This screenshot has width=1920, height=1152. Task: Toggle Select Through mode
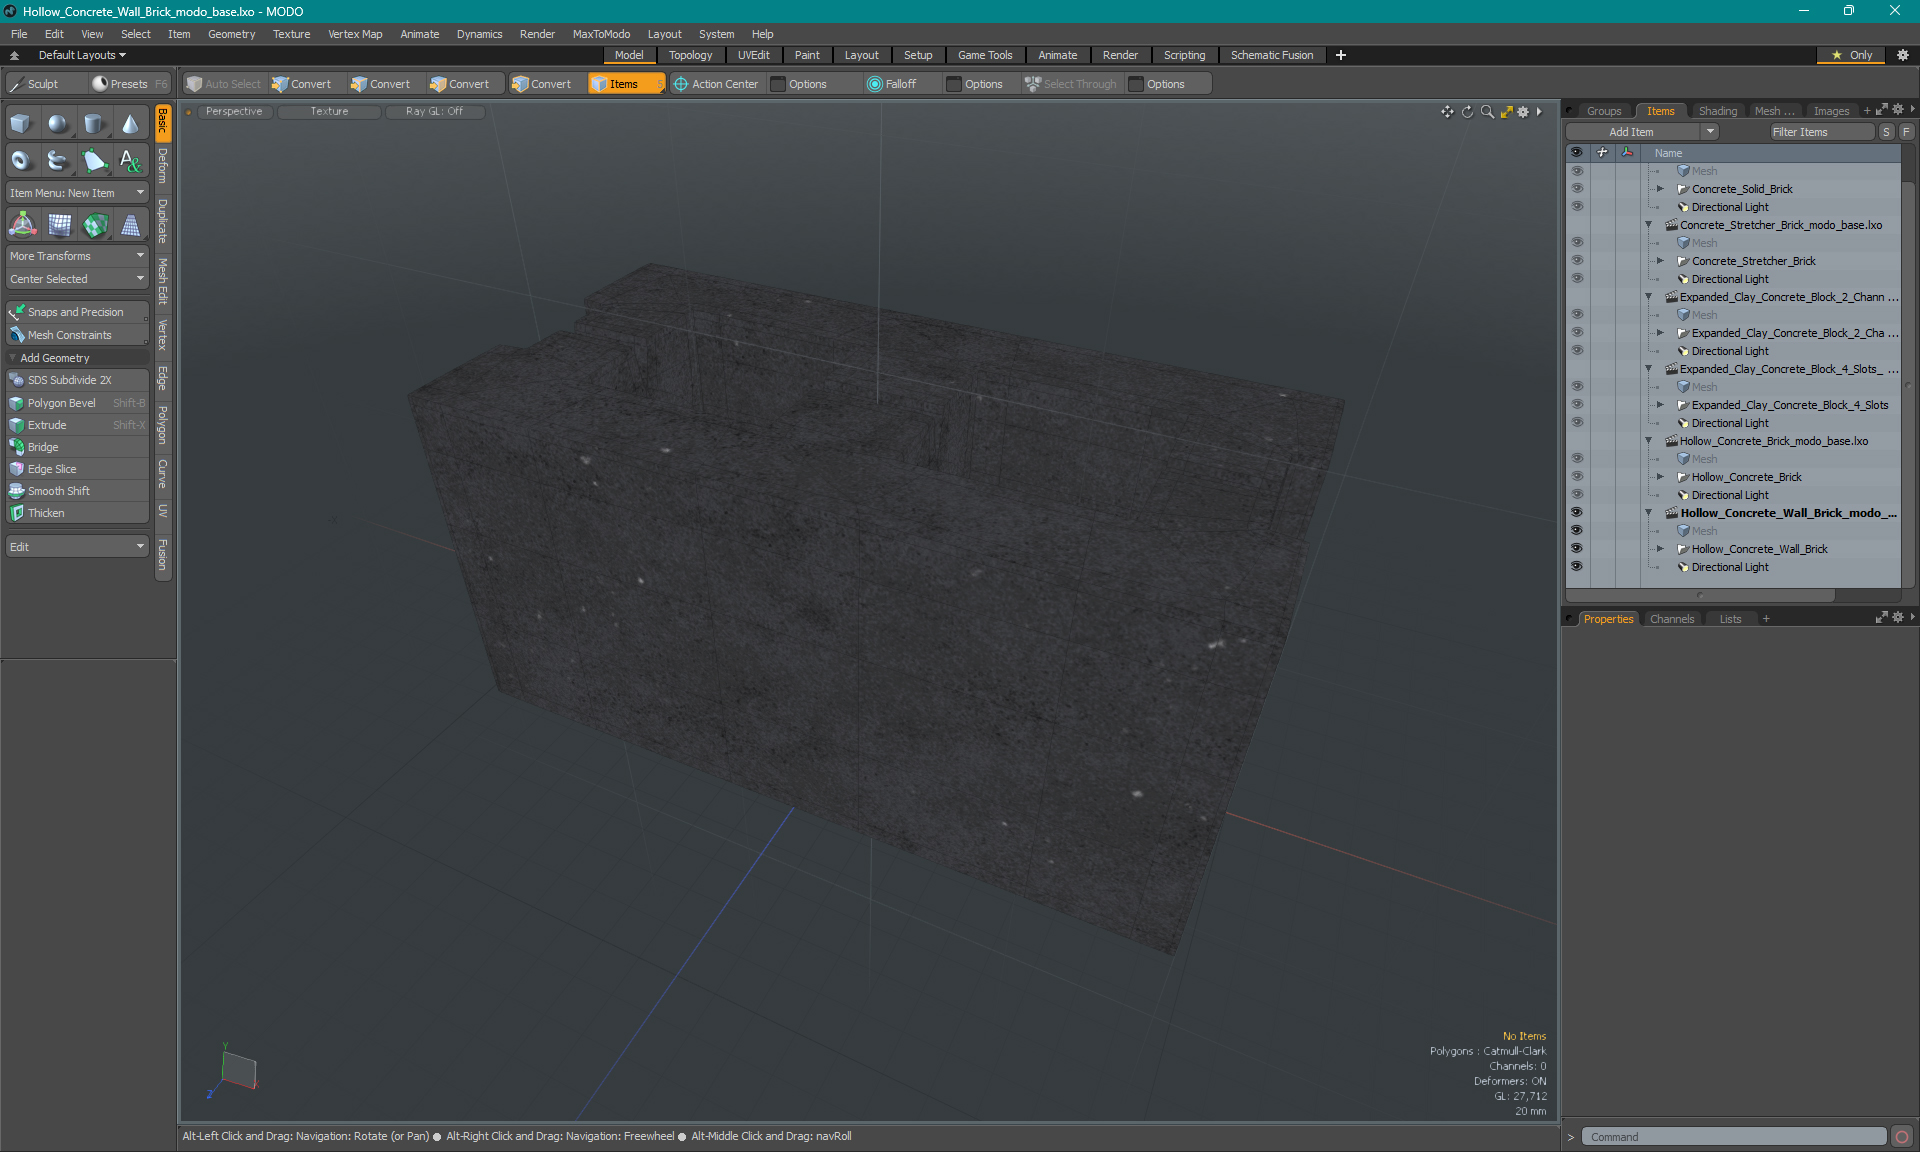pyautogui.click(x=1070, y=84)
